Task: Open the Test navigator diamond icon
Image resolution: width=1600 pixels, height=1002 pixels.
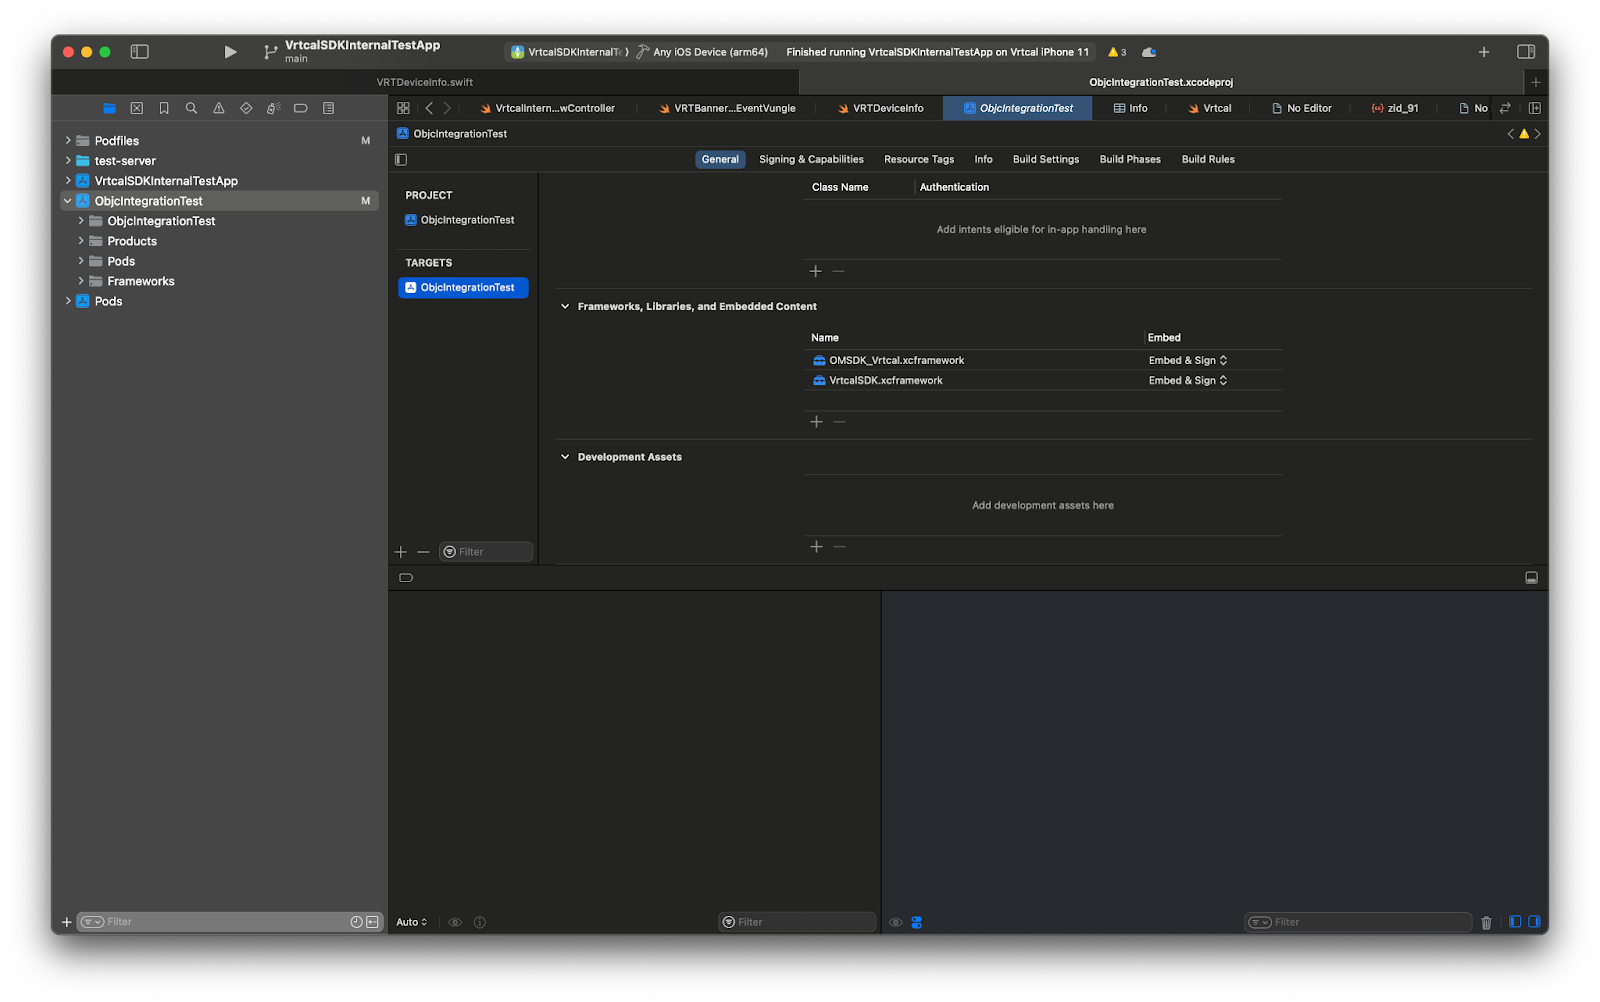Action: coord(246,108)
